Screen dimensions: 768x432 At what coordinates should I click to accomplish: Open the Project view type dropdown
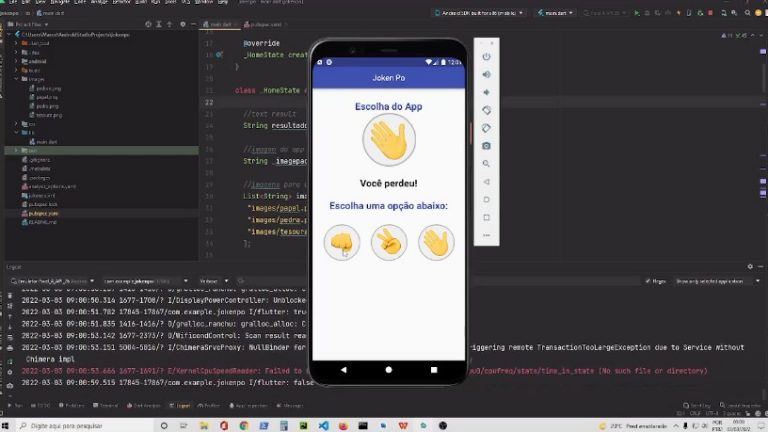(x=29, y=24)
